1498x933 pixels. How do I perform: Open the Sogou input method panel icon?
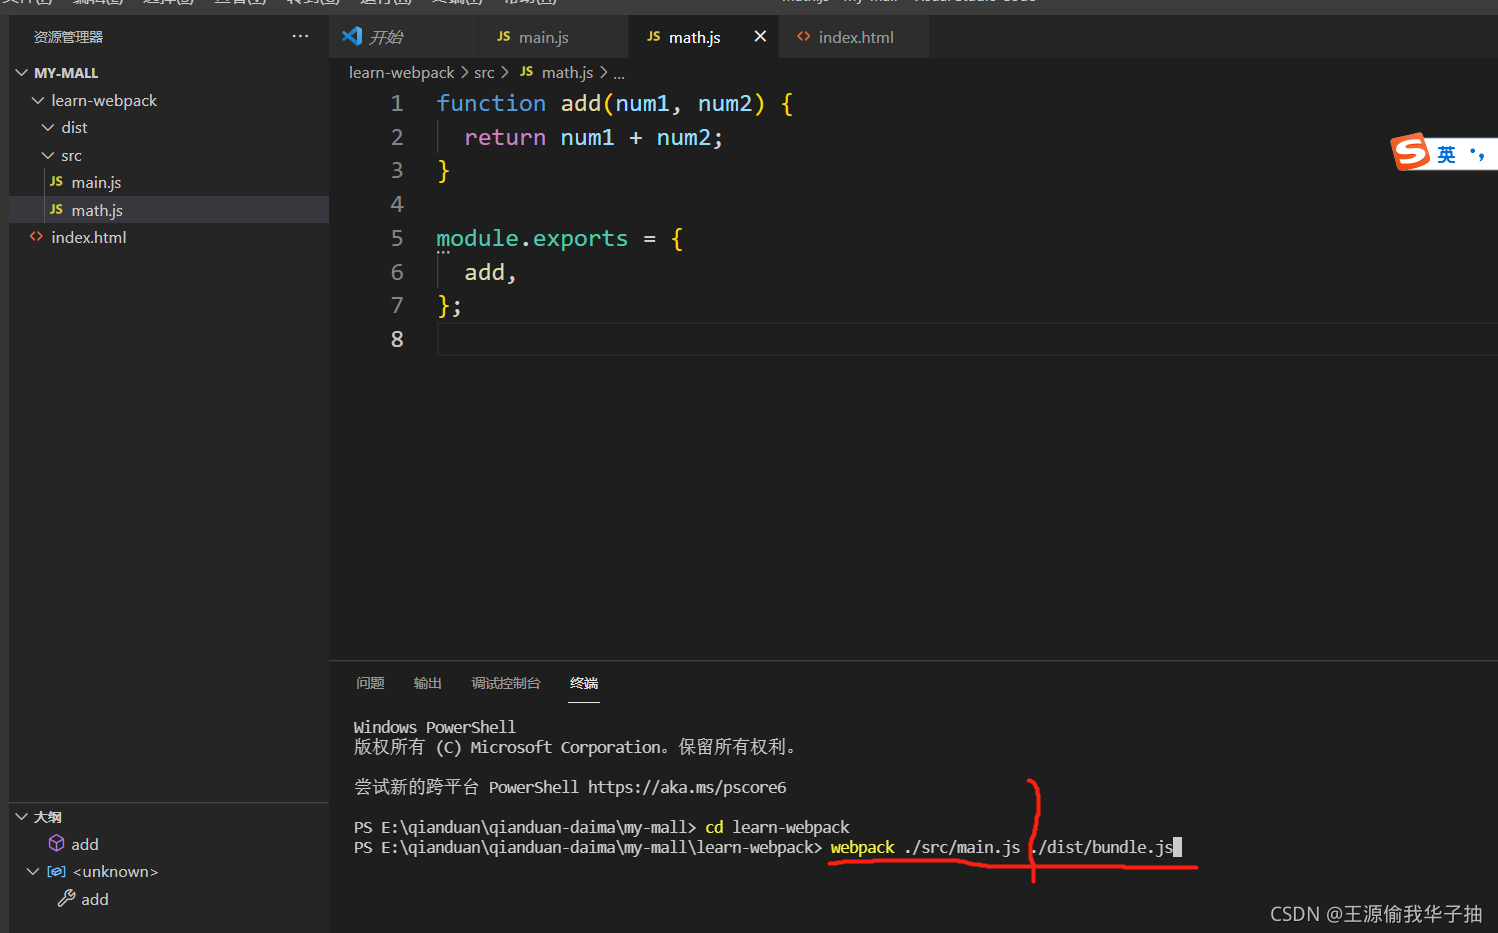(1410, 152)
